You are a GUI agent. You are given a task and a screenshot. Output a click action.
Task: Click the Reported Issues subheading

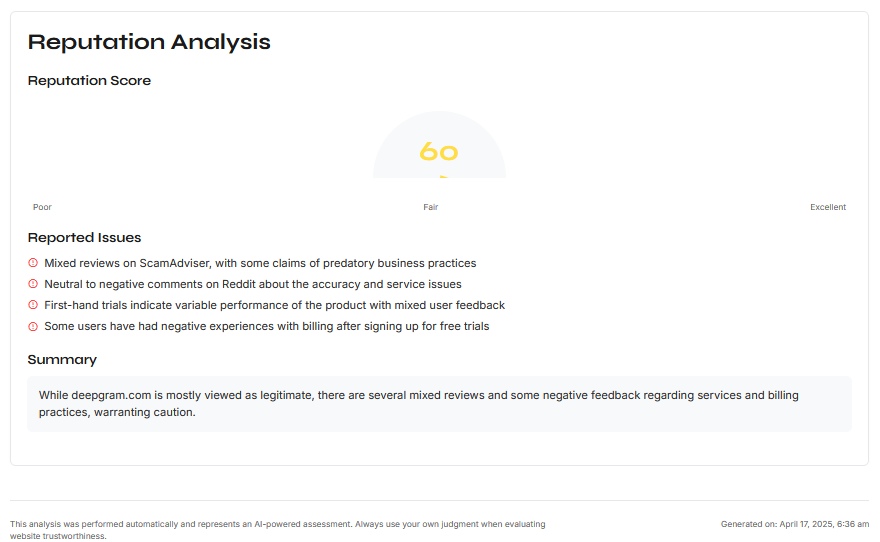84,238
